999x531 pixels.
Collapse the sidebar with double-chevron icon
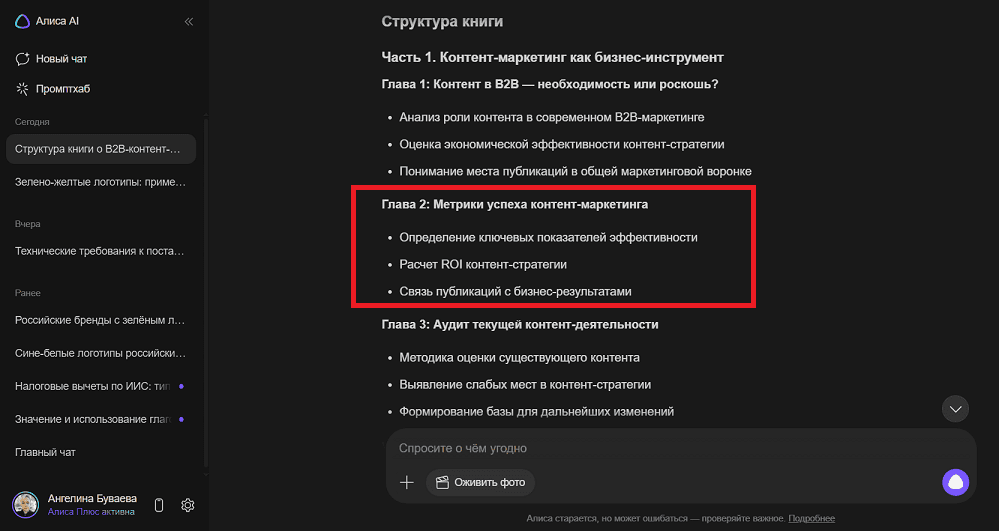click(x=188, y=21)
